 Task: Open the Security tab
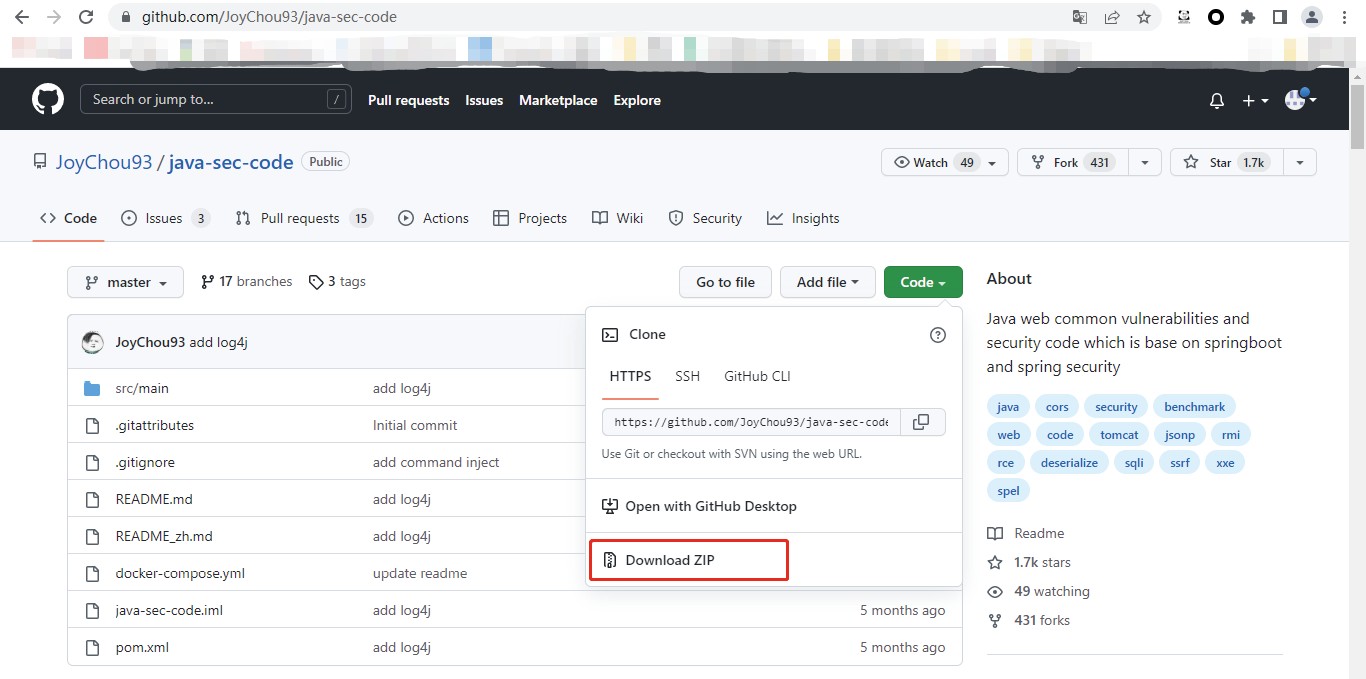[705, 218]
